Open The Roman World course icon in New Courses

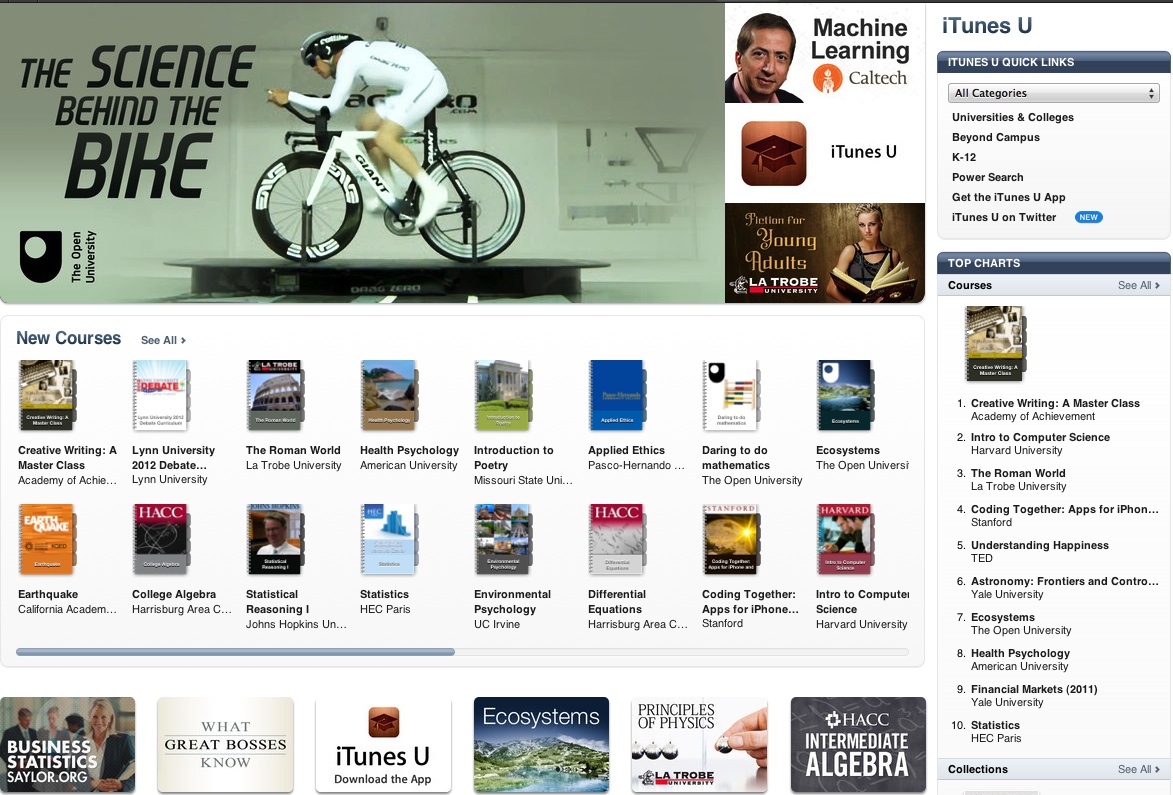(x=275, y=396)
